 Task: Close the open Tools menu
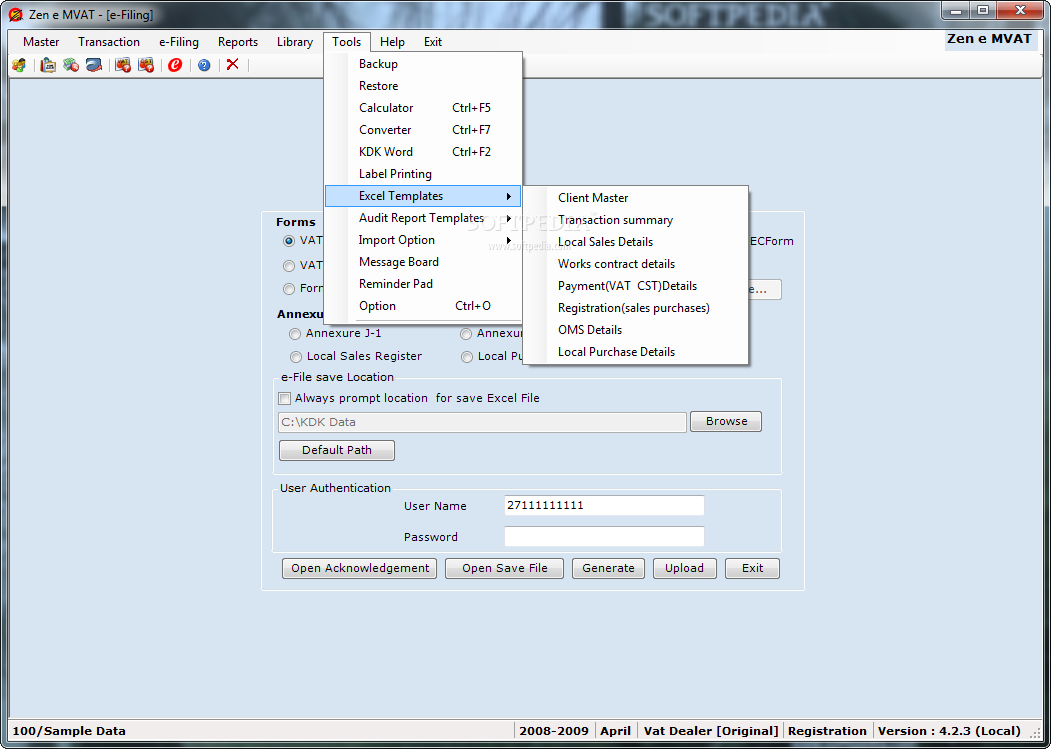click(347, 42)
